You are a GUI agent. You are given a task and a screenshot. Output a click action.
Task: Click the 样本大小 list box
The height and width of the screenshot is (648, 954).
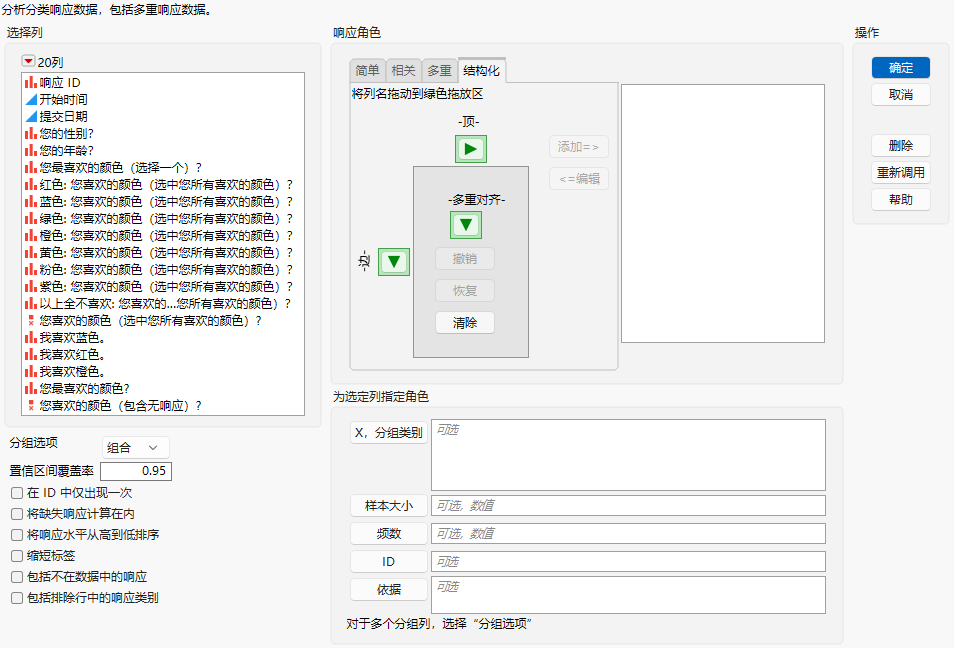628,506
